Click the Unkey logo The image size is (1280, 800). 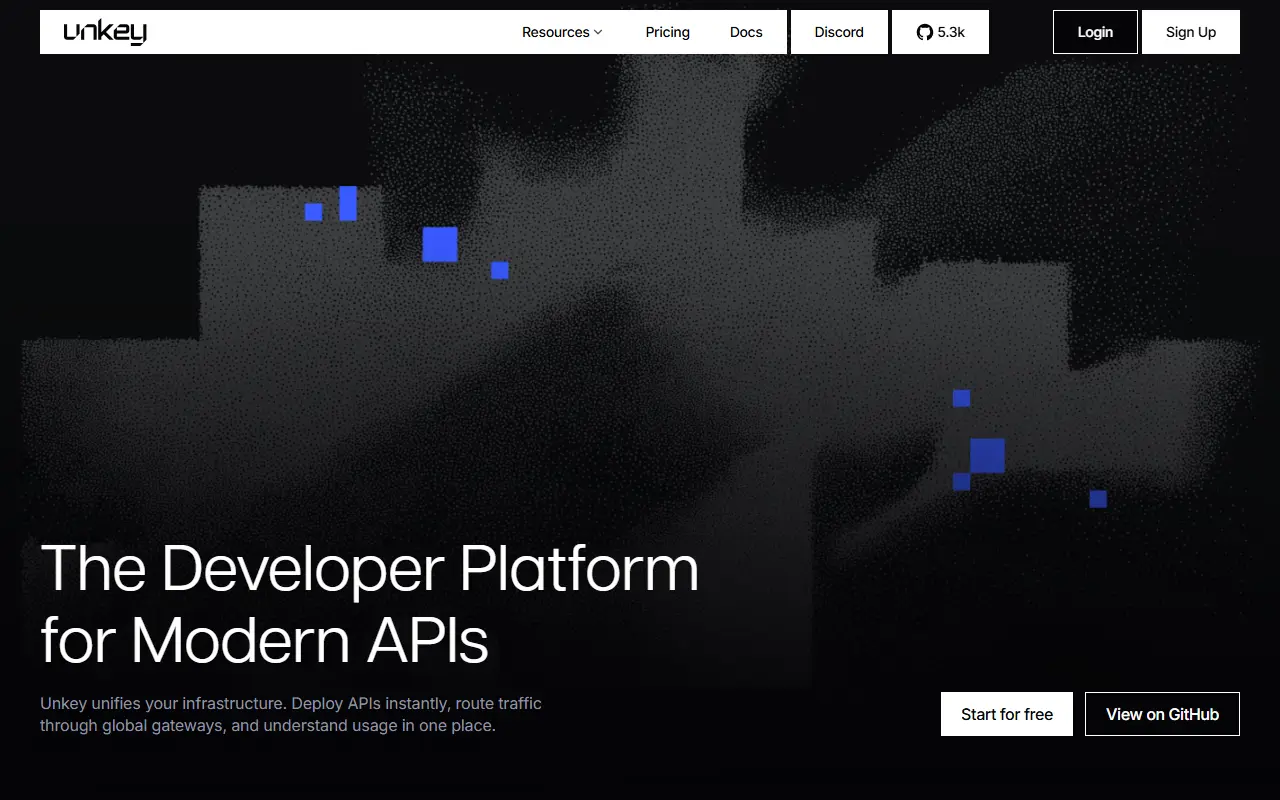pos(105,32)
